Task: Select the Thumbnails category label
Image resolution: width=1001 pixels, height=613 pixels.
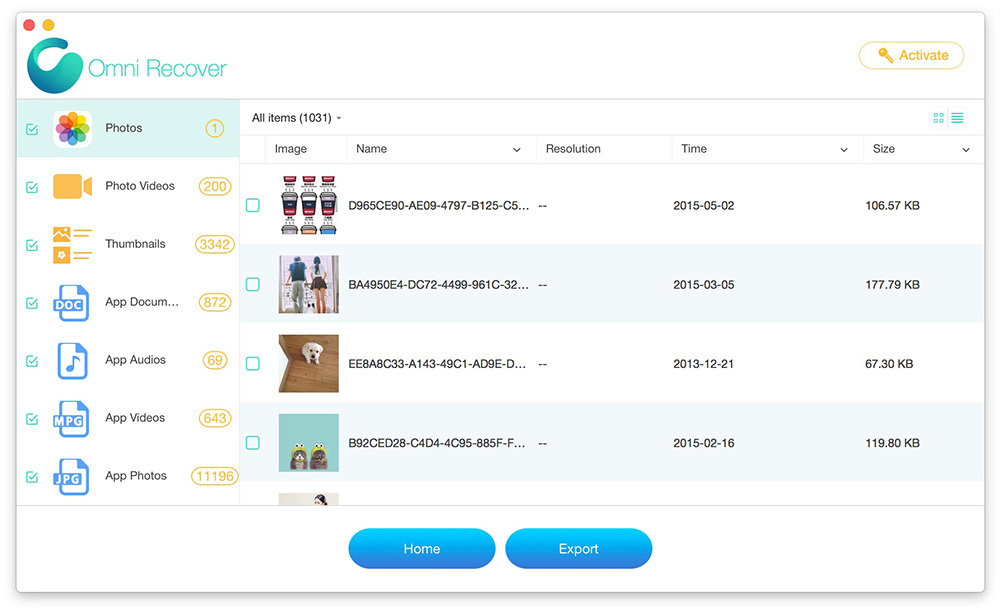Action: [135, 244]
